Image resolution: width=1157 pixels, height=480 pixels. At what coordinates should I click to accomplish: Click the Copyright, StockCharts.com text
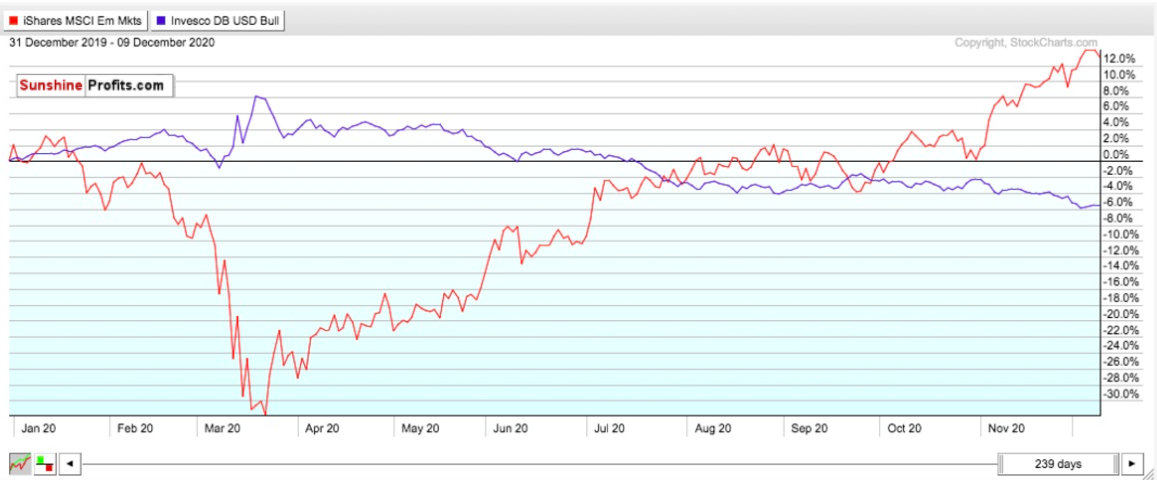[x=1026, y=43]
